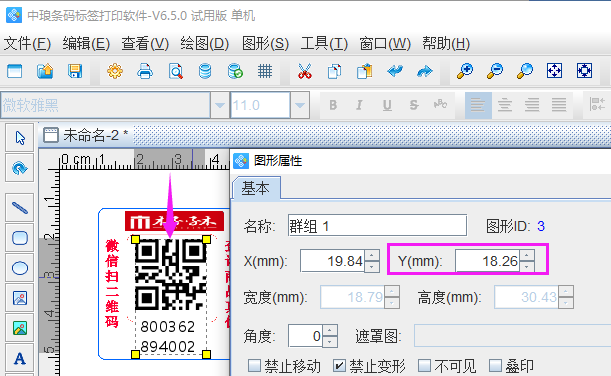Paste with the clipboard icon
The width and height of the screenshot is (611, 376).
365,71
